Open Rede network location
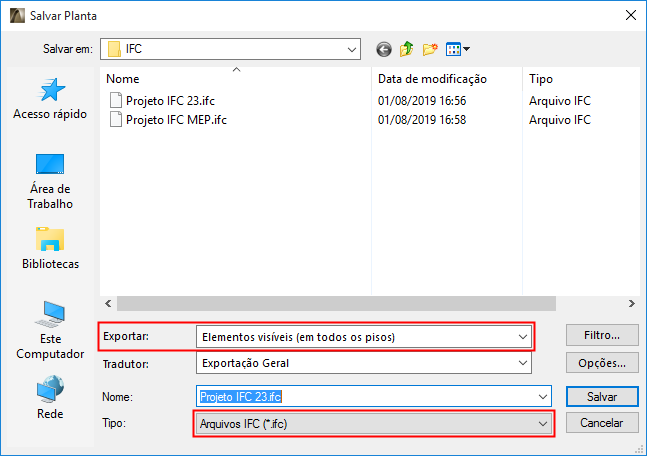This screenshot has height=456, width=647. pos(49,397)
